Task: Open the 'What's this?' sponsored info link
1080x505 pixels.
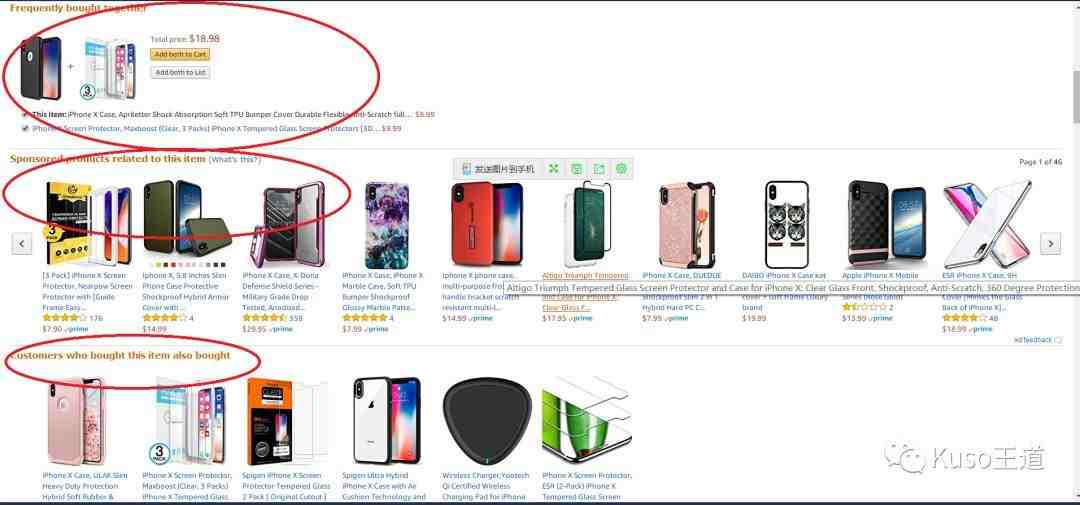Action: pos(235,160)
